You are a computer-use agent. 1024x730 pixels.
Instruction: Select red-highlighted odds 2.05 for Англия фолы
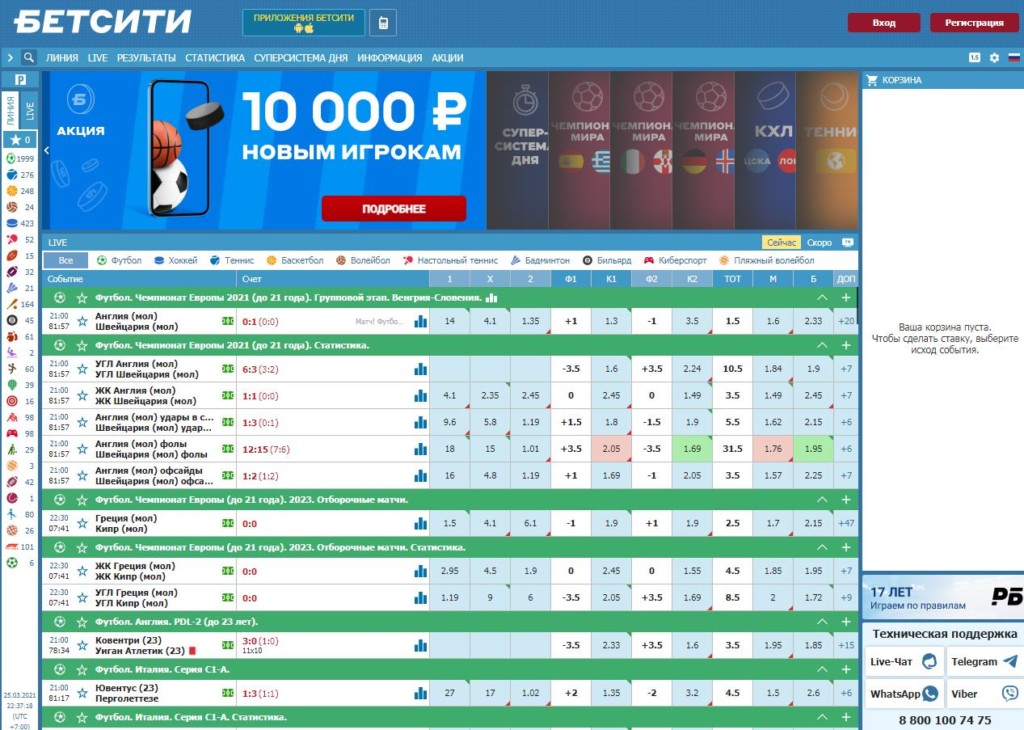point(611,449)
